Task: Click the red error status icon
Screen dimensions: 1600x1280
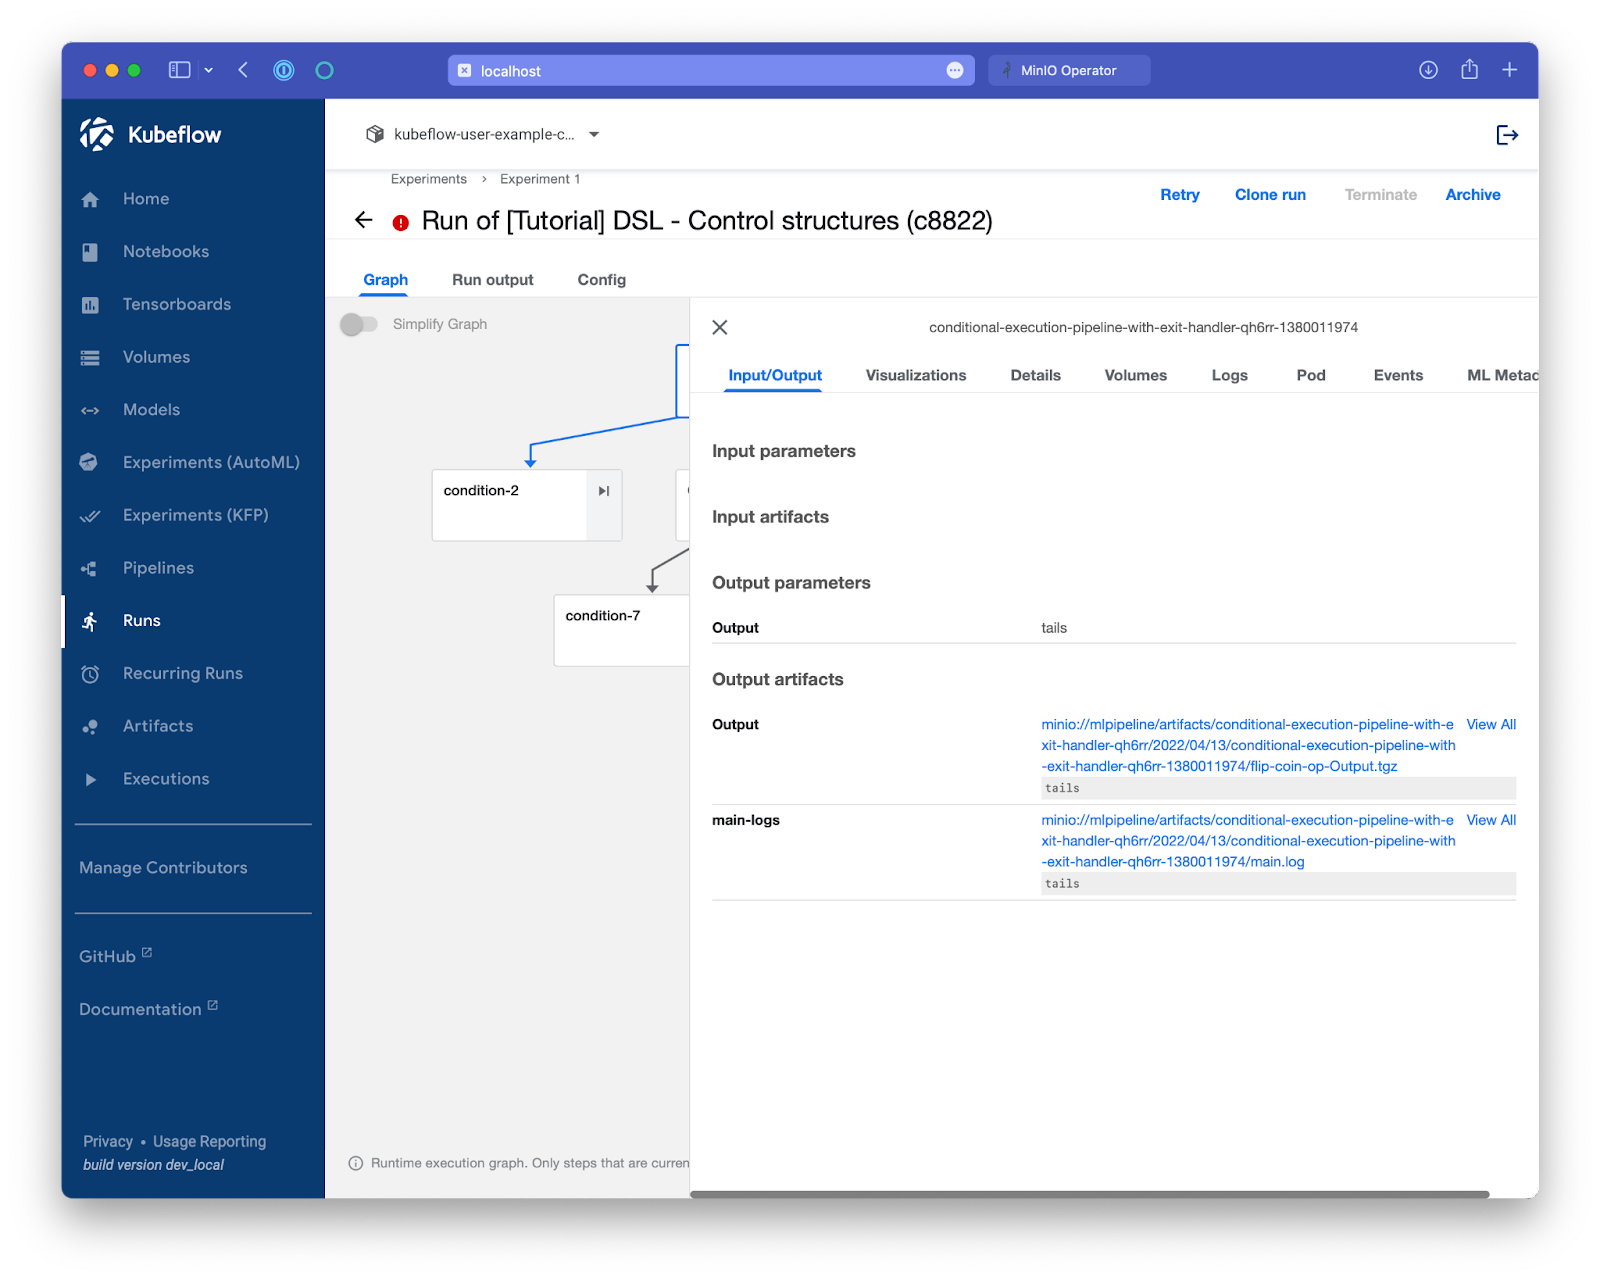Action: point(401,223)
